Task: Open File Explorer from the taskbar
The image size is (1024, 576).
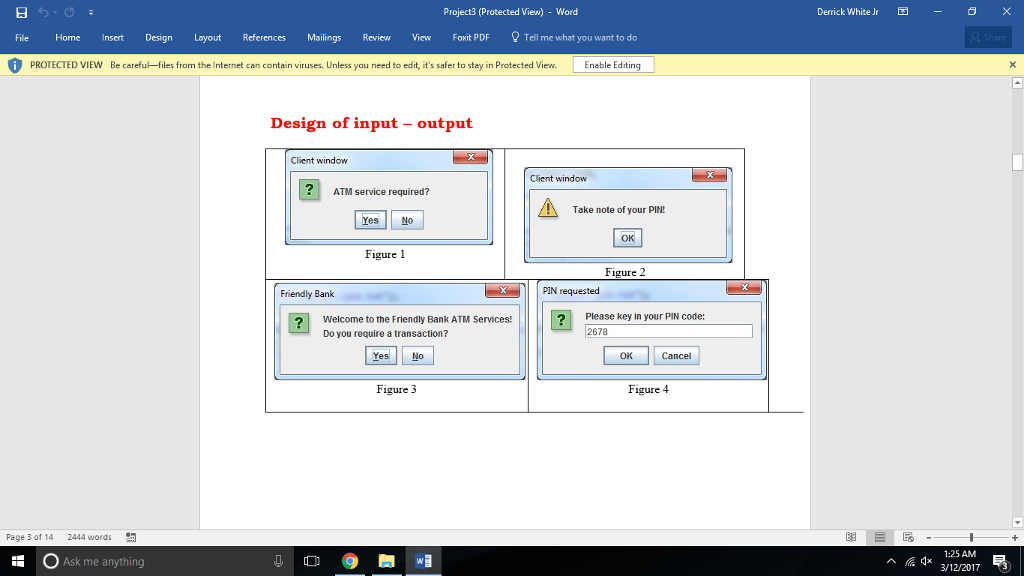Action: click(x=385, y=560)
